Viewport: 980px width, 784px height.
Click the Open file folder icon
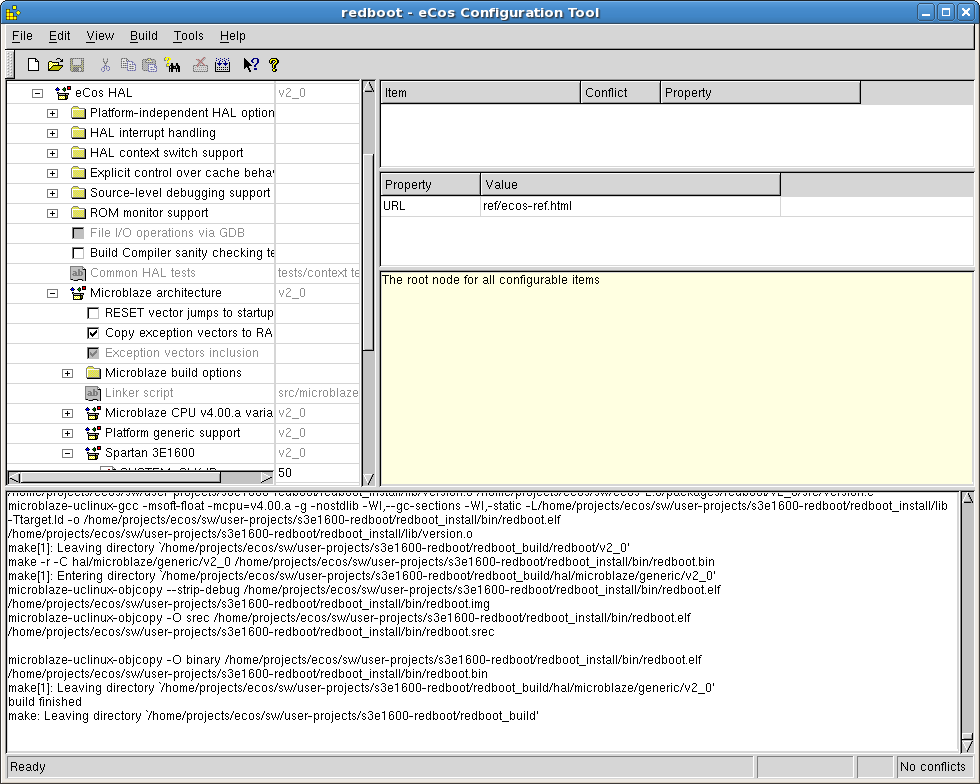click(55, 65)
